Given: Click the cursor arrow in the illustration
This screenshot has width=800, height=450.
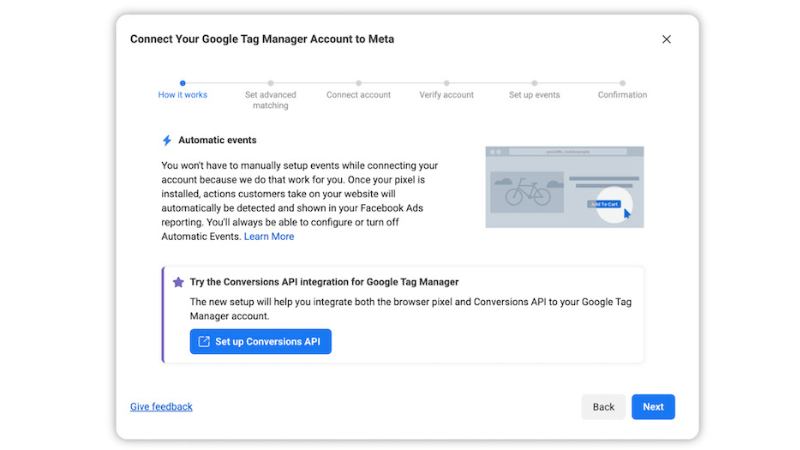Looking at the screenshot, I should [627, 213].
